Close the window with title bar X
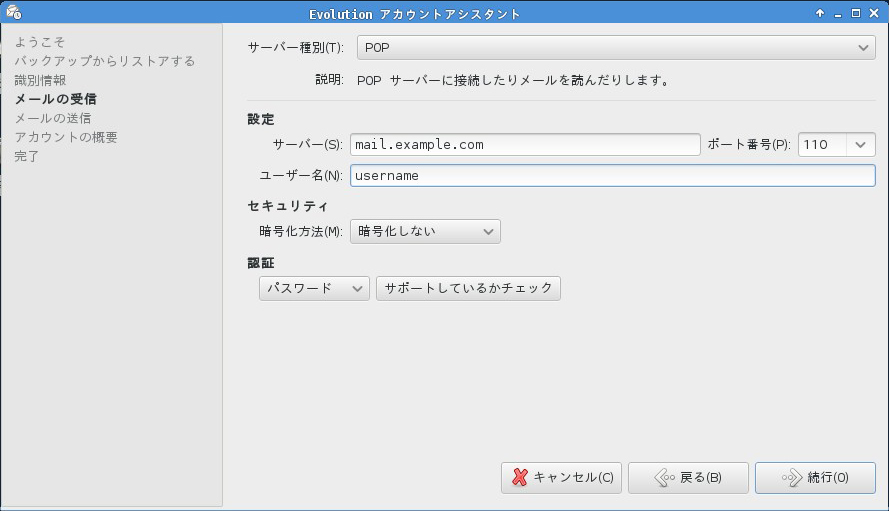This screenshot has height=511, width=889. point(874,14)
